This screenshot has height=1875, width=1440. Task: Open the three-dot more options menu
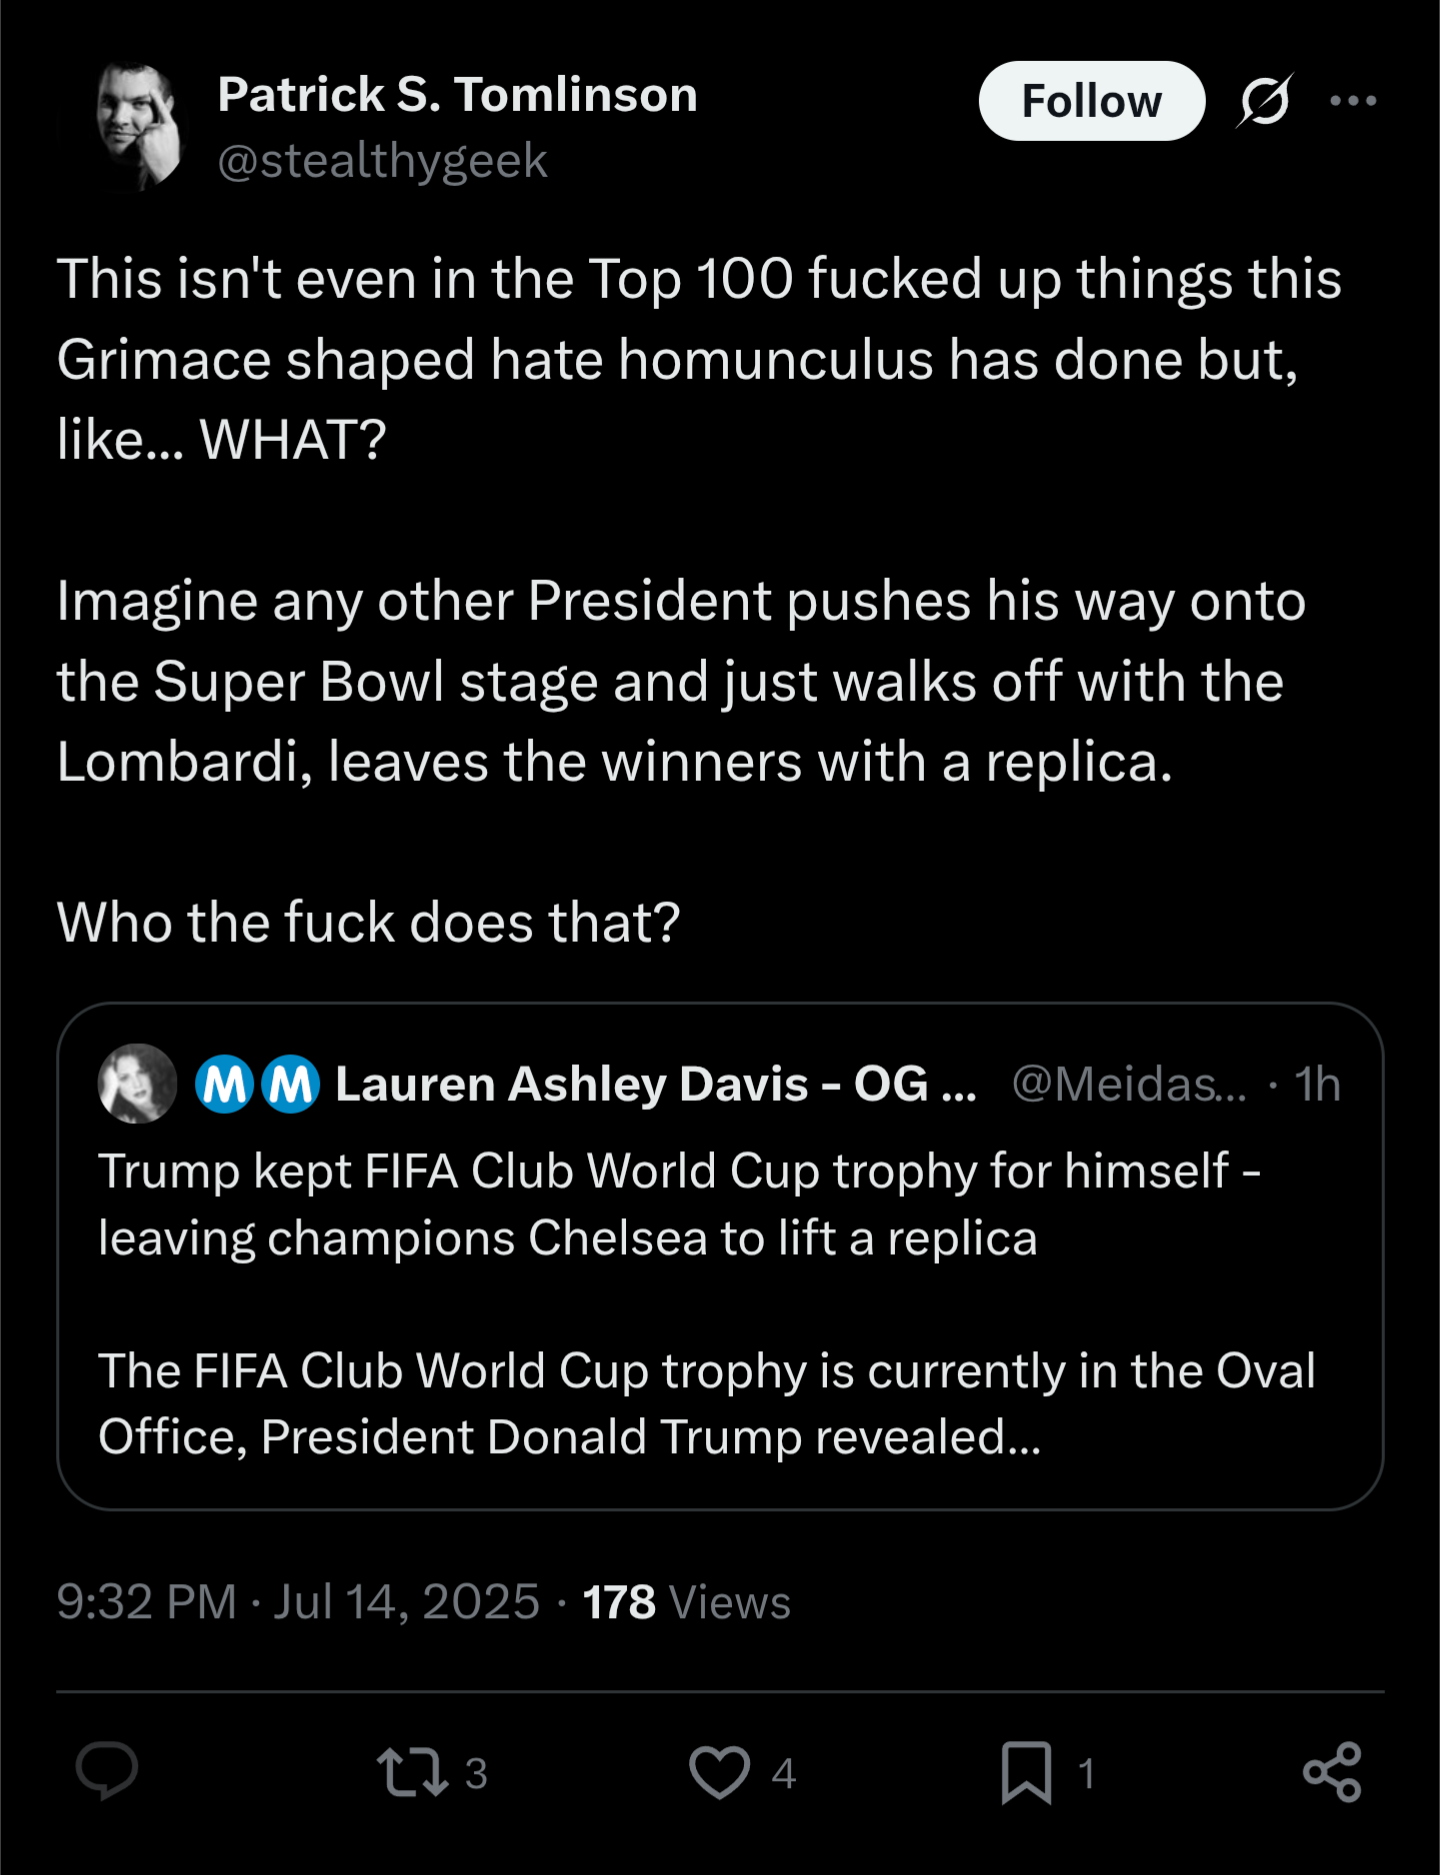(1353, 101)
